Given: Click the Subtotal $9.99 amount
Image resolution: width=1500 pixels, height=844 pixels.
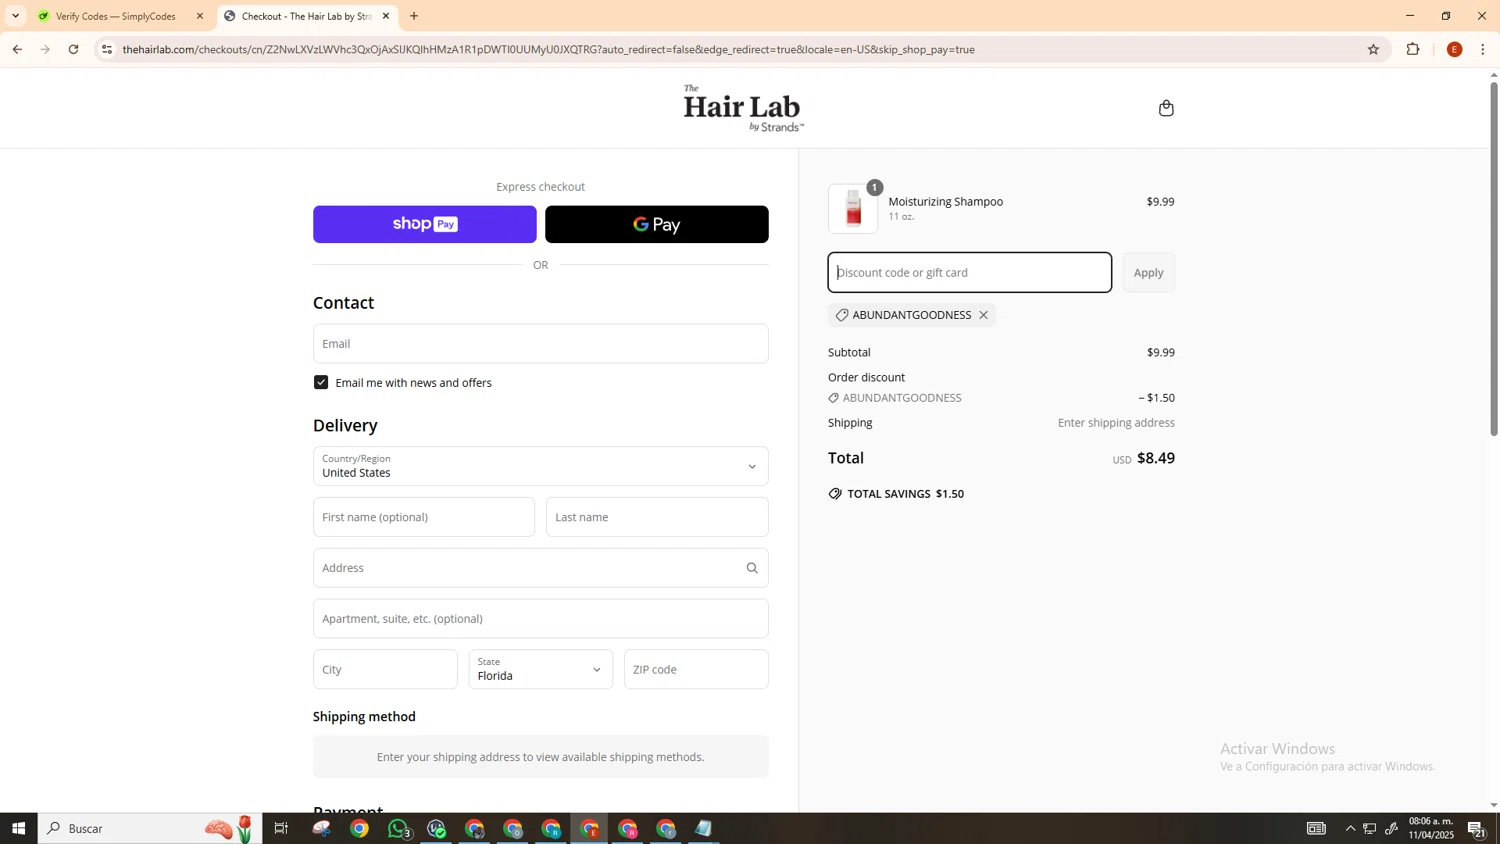Looking at the screenshot, I should (1160, 352).
